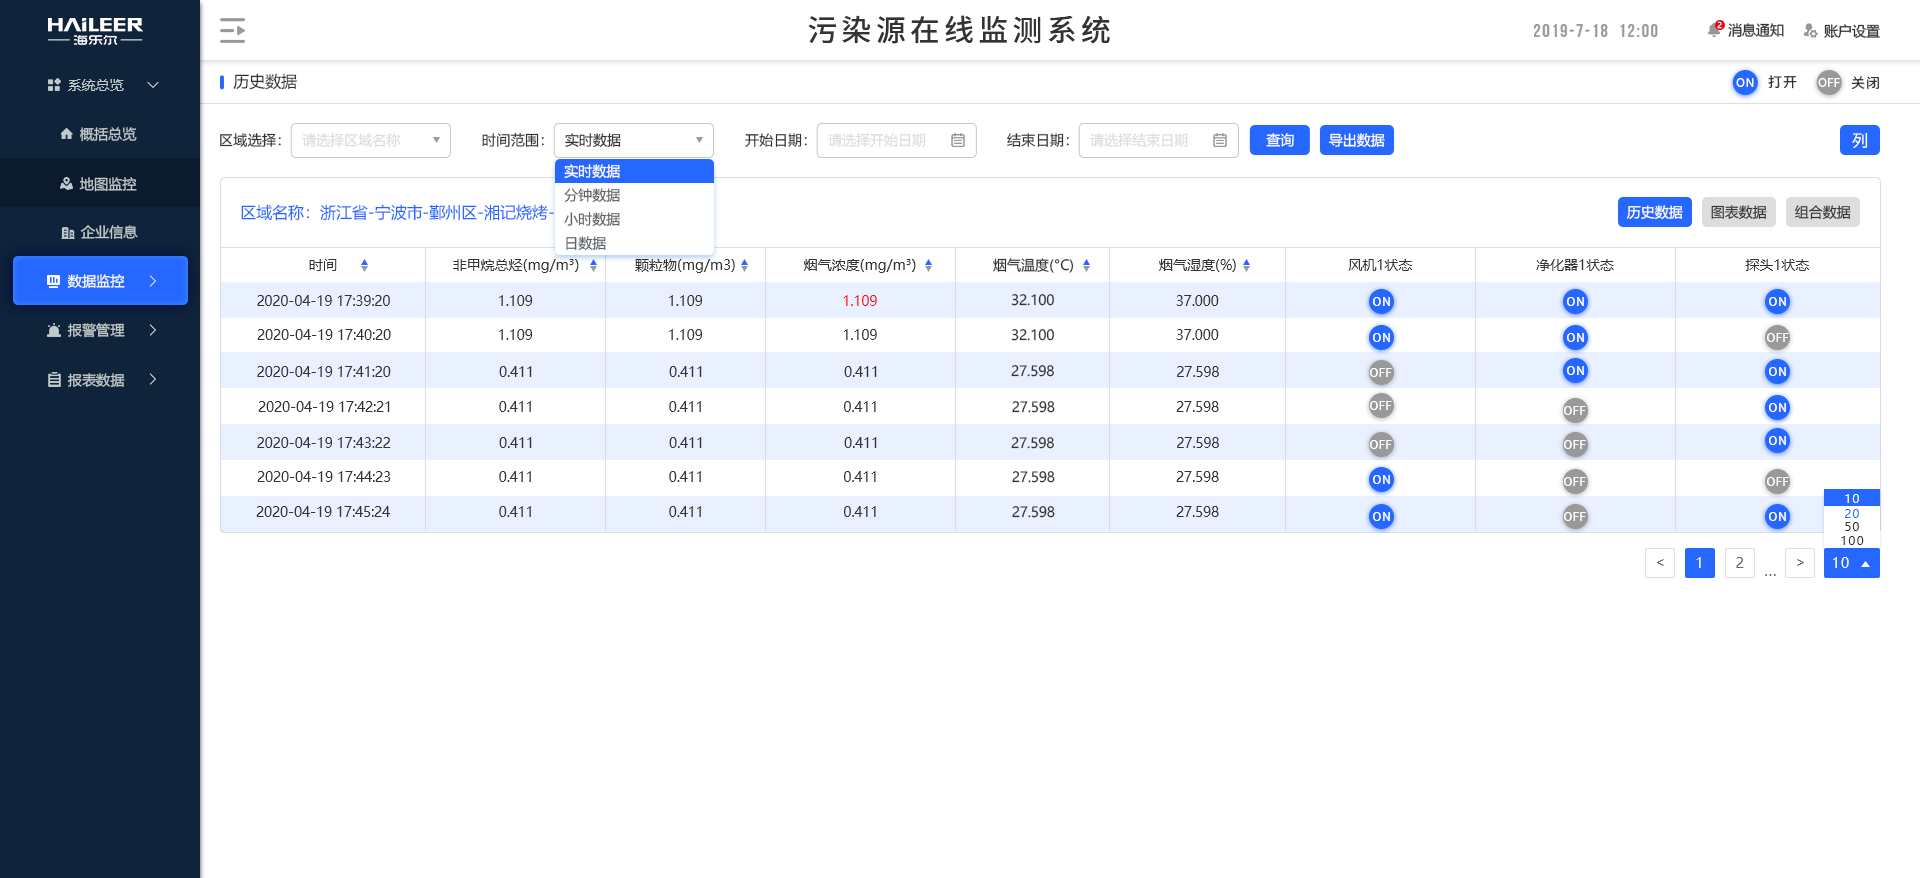Sort the 非甲烷总烃 column
The width and height of the screenshot is (1920, 878).
tap(593, 265)
